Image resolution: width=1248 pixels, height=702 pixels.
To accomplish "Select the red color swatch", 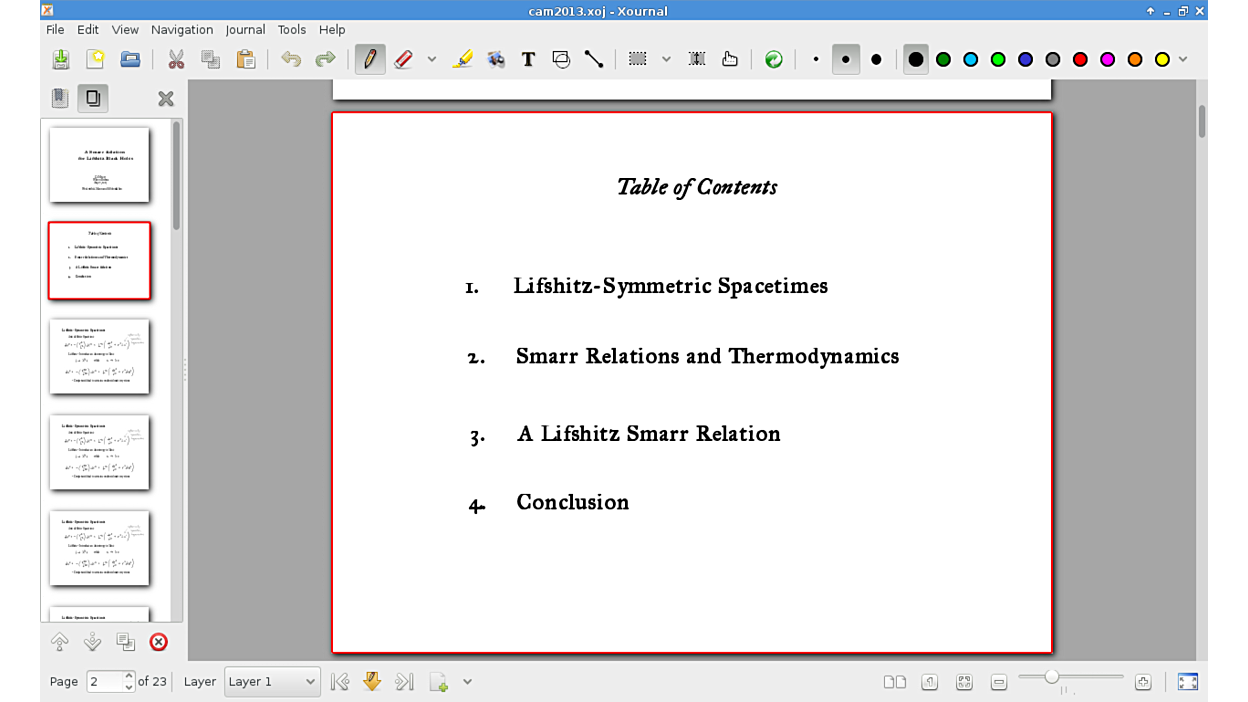I will (1080, 60).
